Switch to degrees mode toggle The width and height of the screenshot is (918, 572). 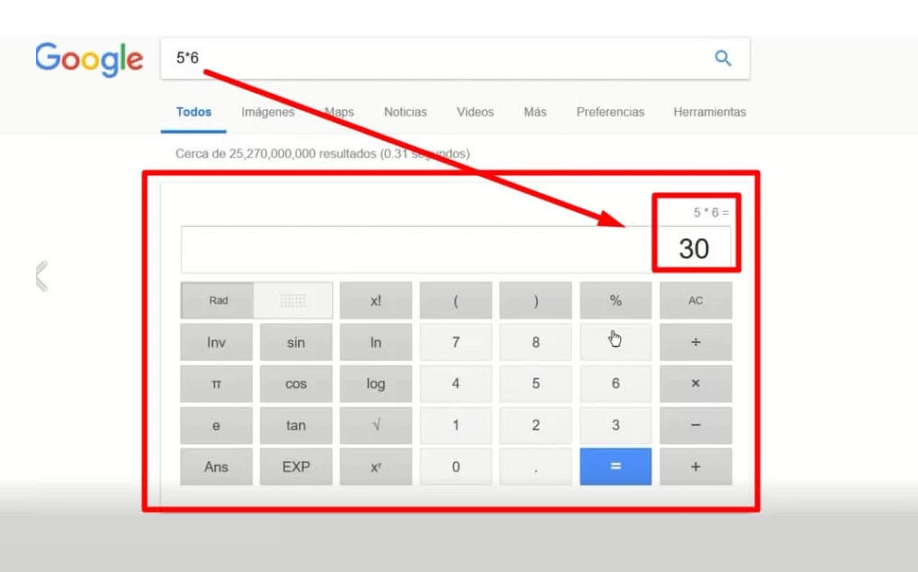pyautogui.click(x=293, y=300)
